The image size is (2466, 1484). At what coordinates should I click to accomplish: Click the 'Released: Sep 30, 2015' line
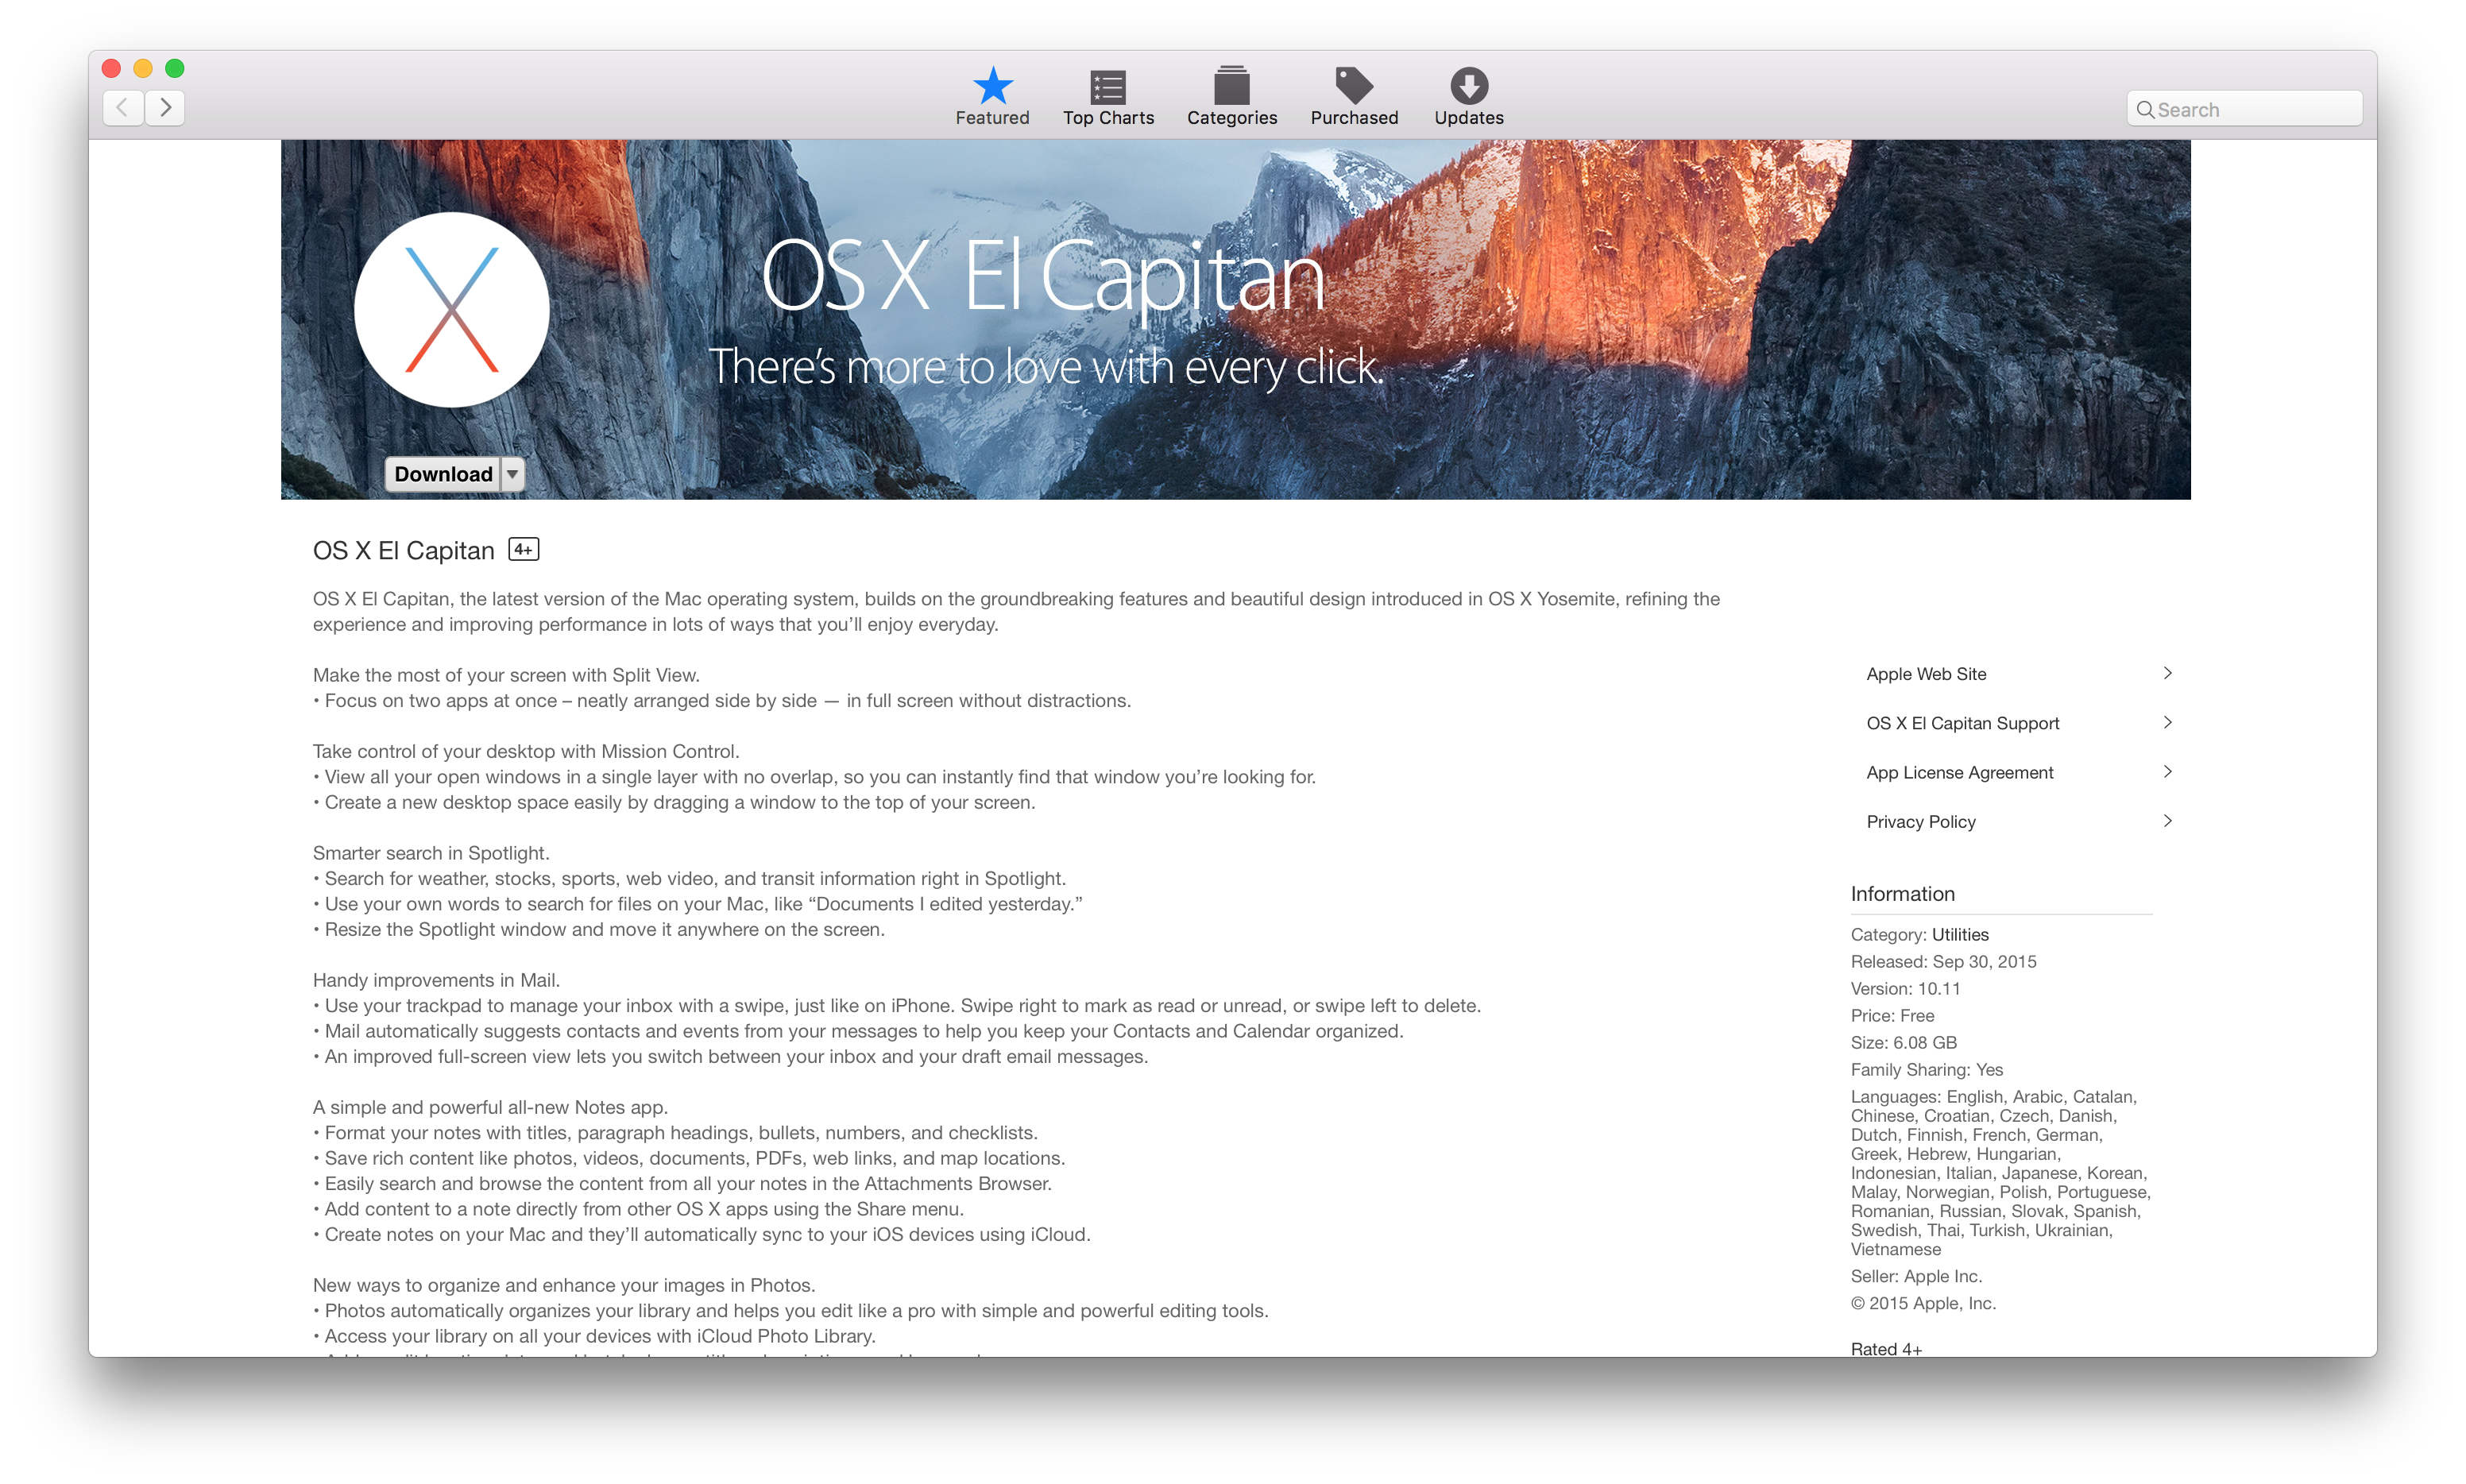pos(1943,961)
